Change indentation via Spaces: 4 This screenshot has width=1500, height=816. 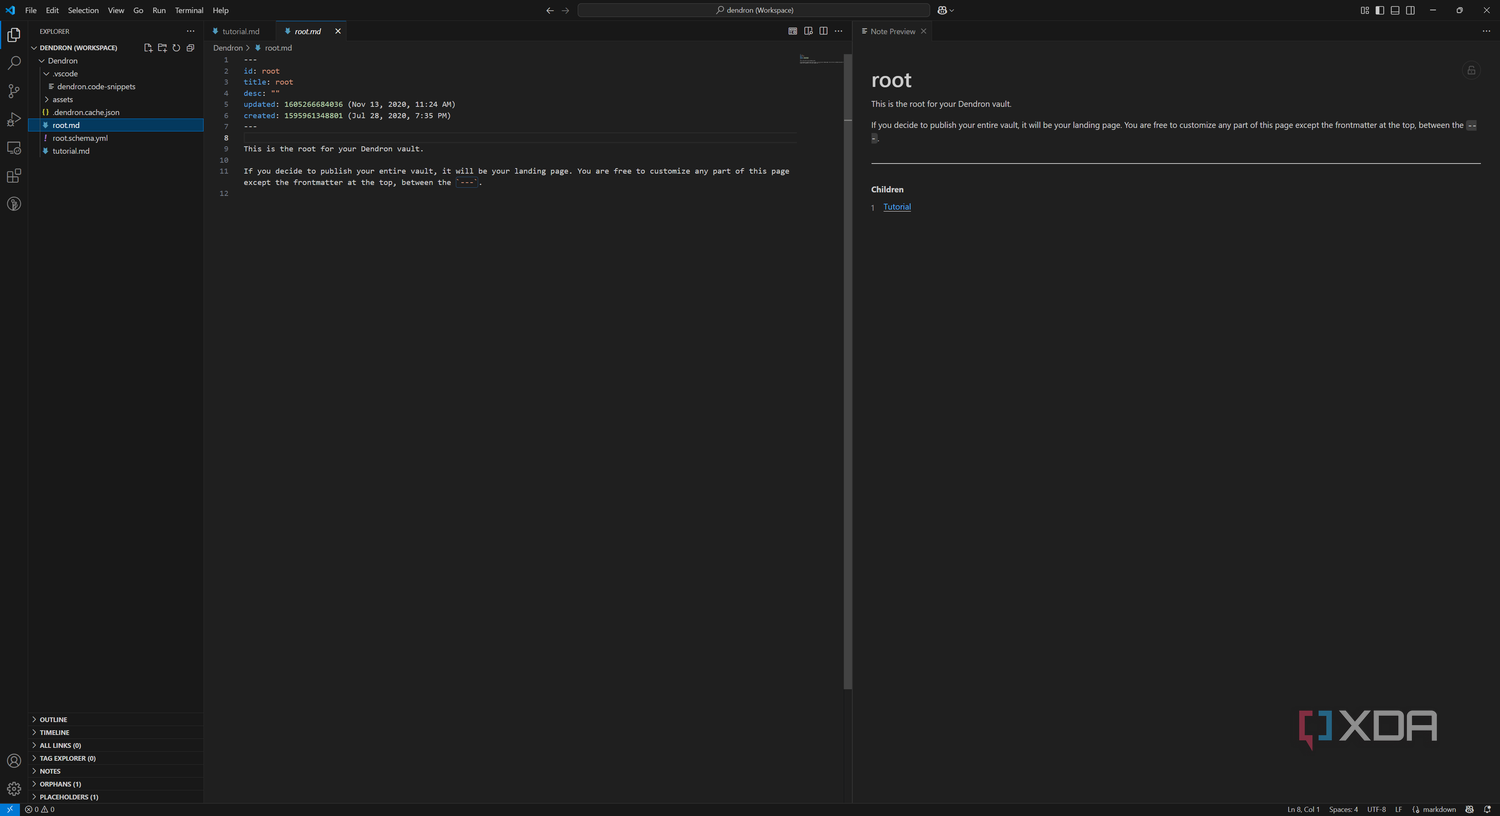tap(1343, 809)
